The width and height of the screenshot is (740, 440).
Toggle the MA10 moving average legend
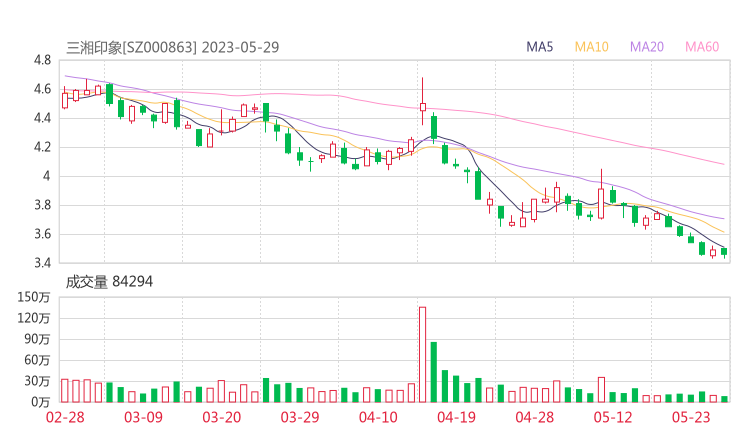coord(591,46)
